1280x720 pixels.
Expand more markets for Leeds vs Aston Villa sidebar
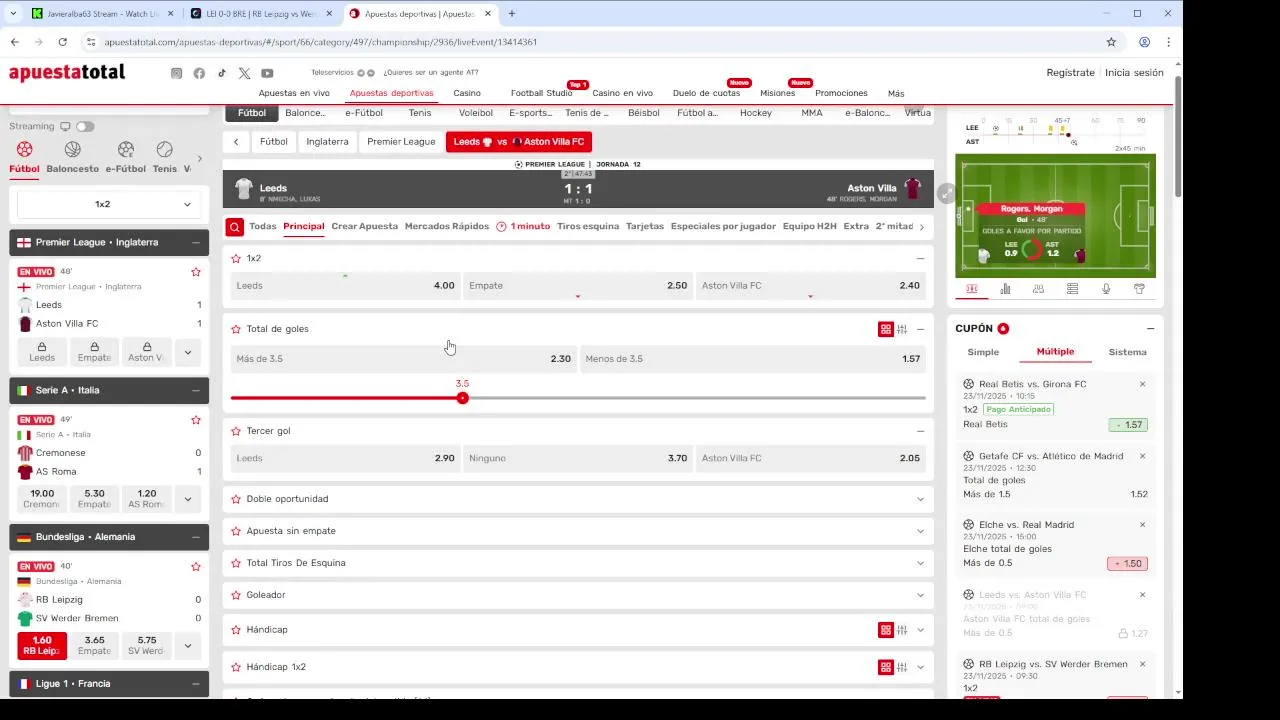point(187,352)
